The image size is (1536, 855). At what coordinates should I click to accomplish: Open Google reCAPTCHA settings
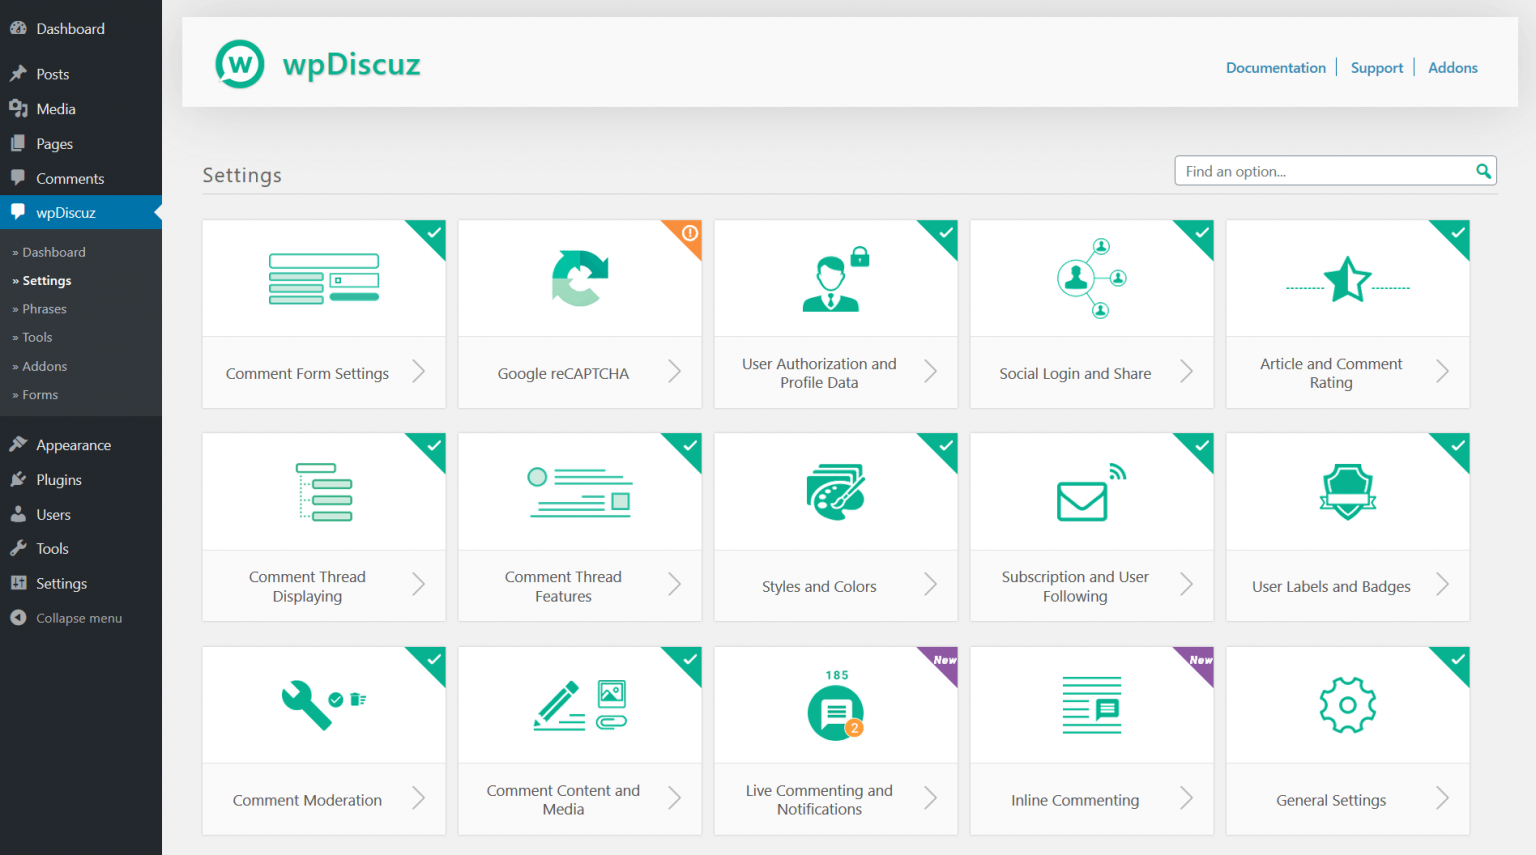[579, 373]
